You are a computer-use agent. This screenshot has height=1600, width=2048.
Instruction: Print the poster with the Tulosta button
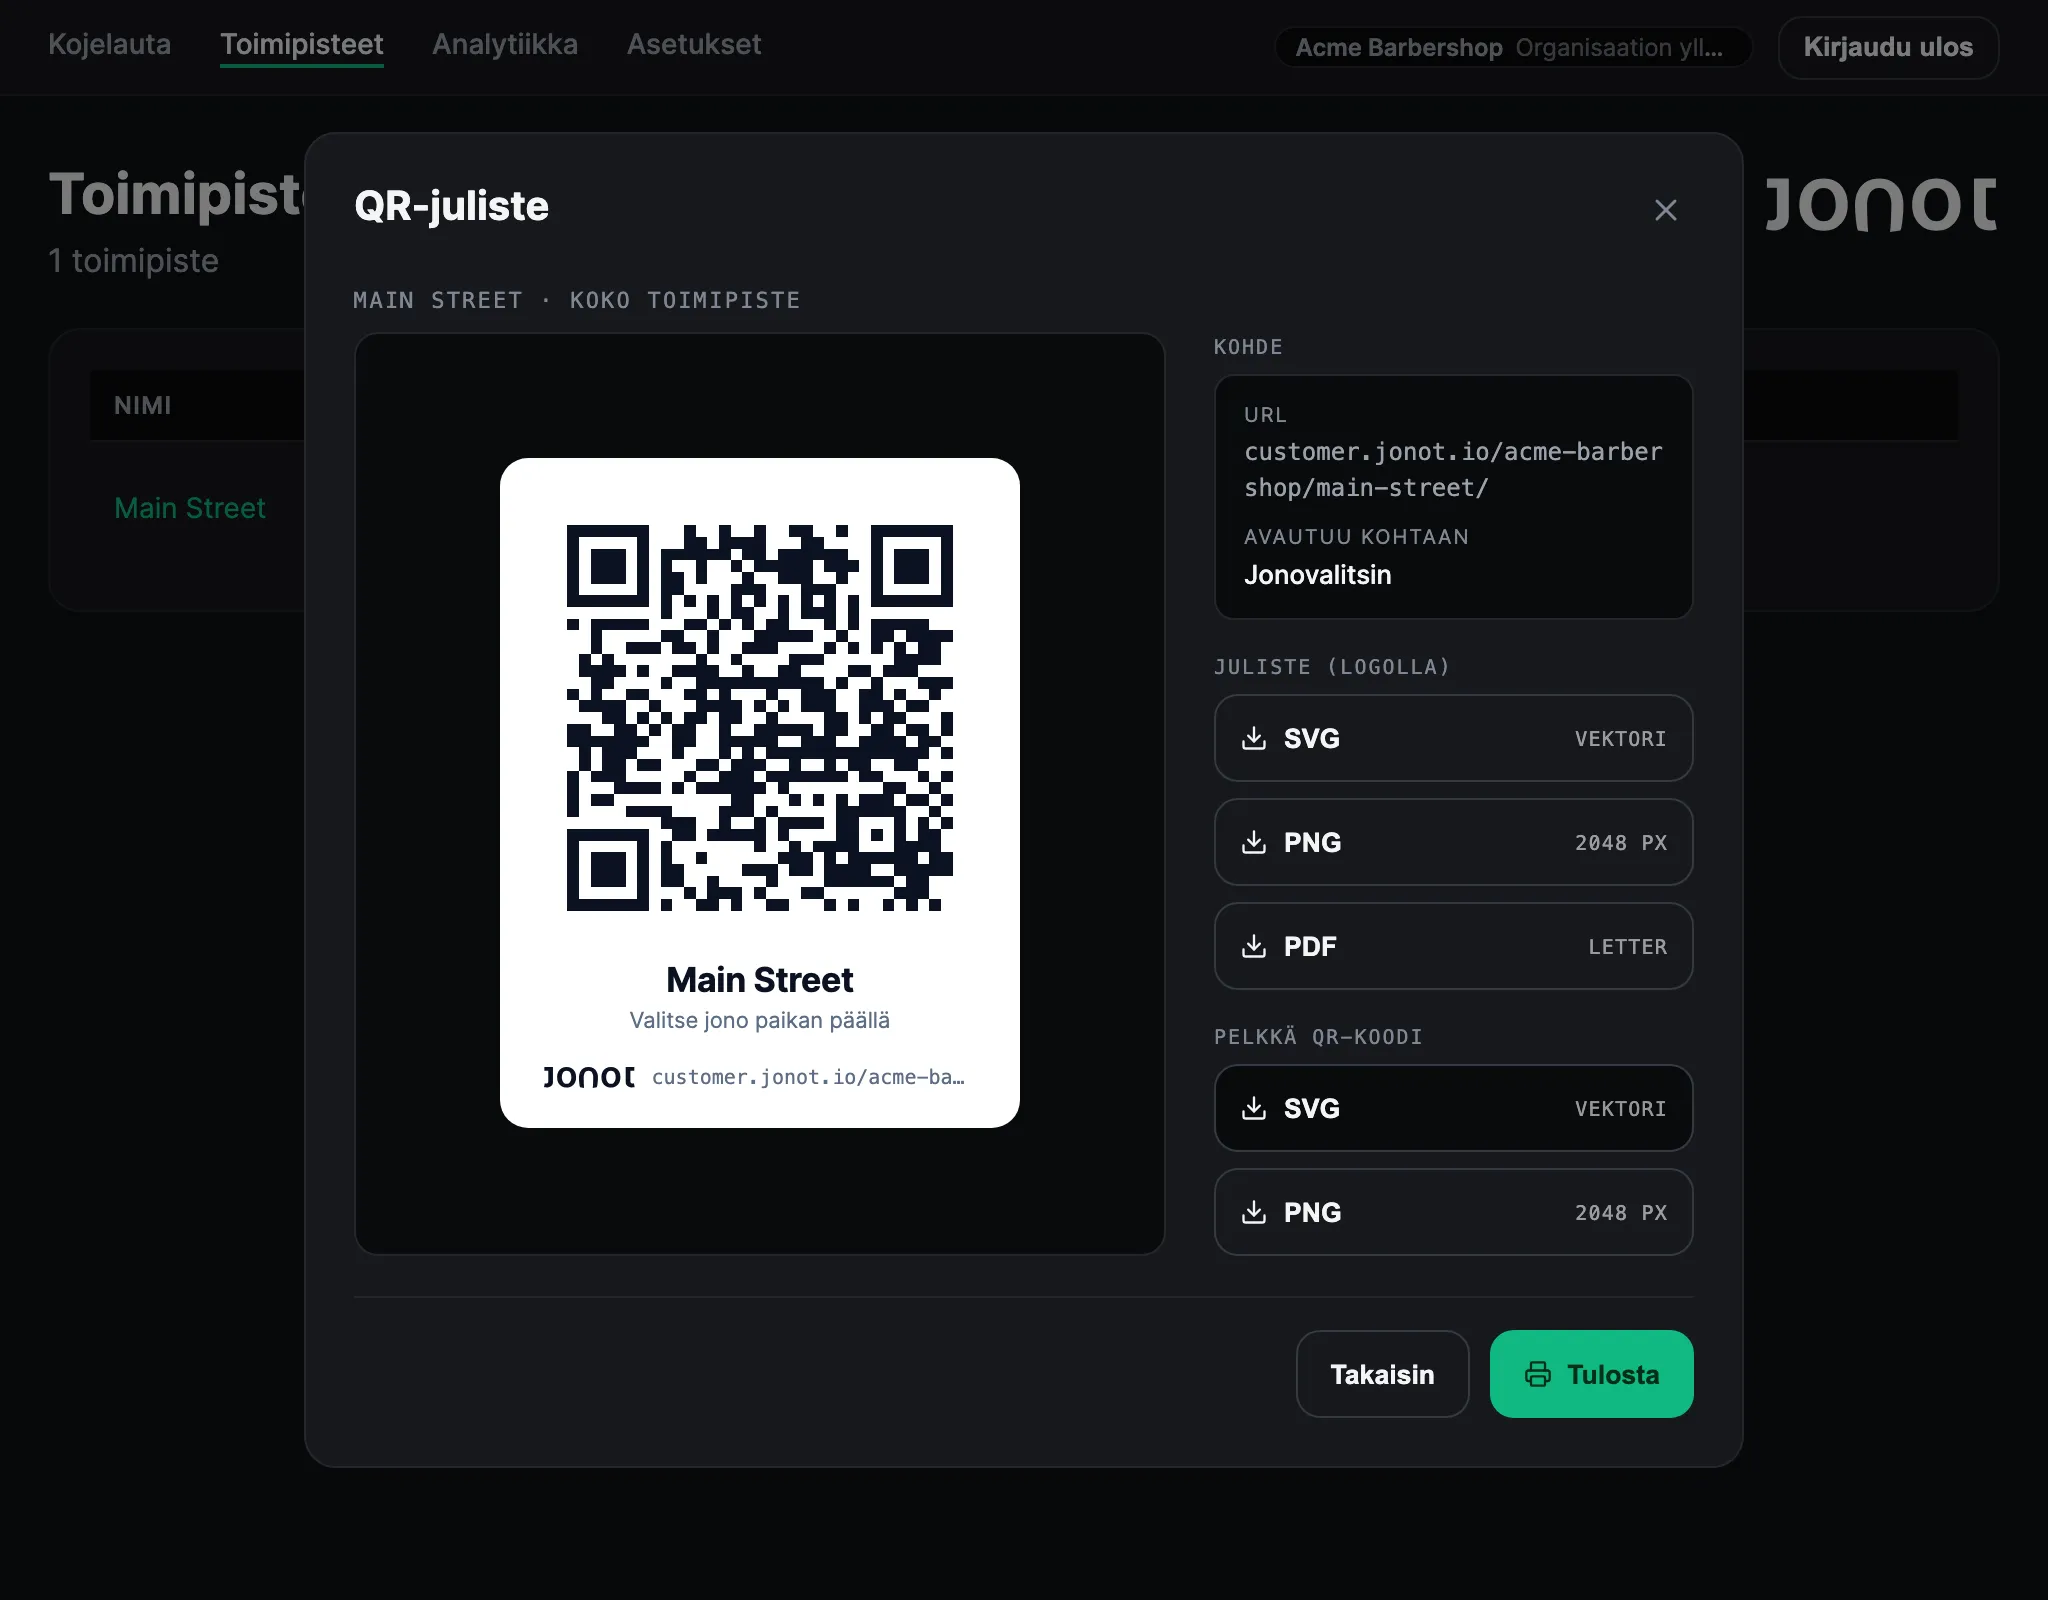point(1591,1374)
